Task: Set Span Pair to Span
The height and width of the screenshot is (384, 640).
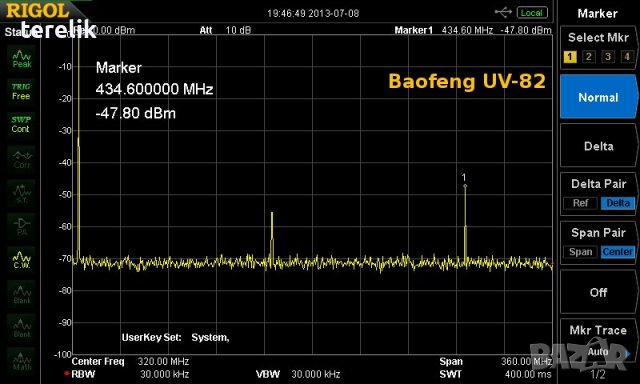Action: tap(580, 252)
